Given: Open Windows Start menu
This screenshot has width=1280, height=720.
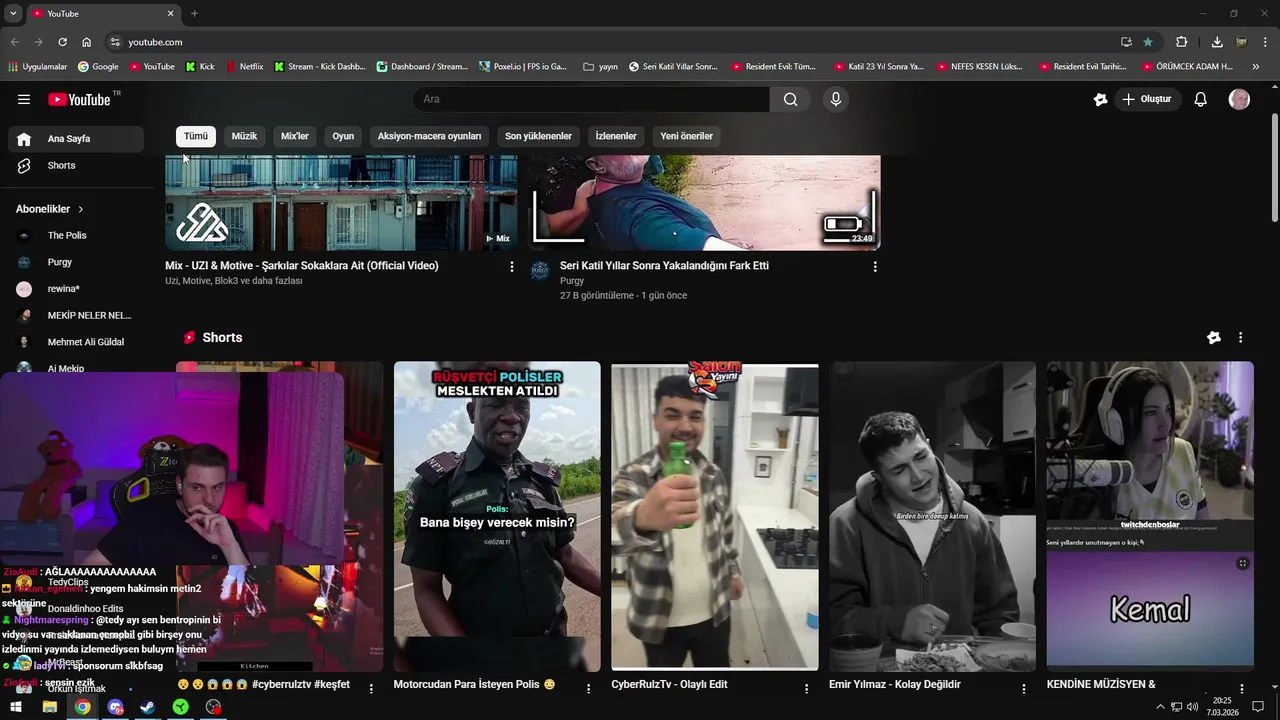Looking at the screenshot, I should coord(16,707).
